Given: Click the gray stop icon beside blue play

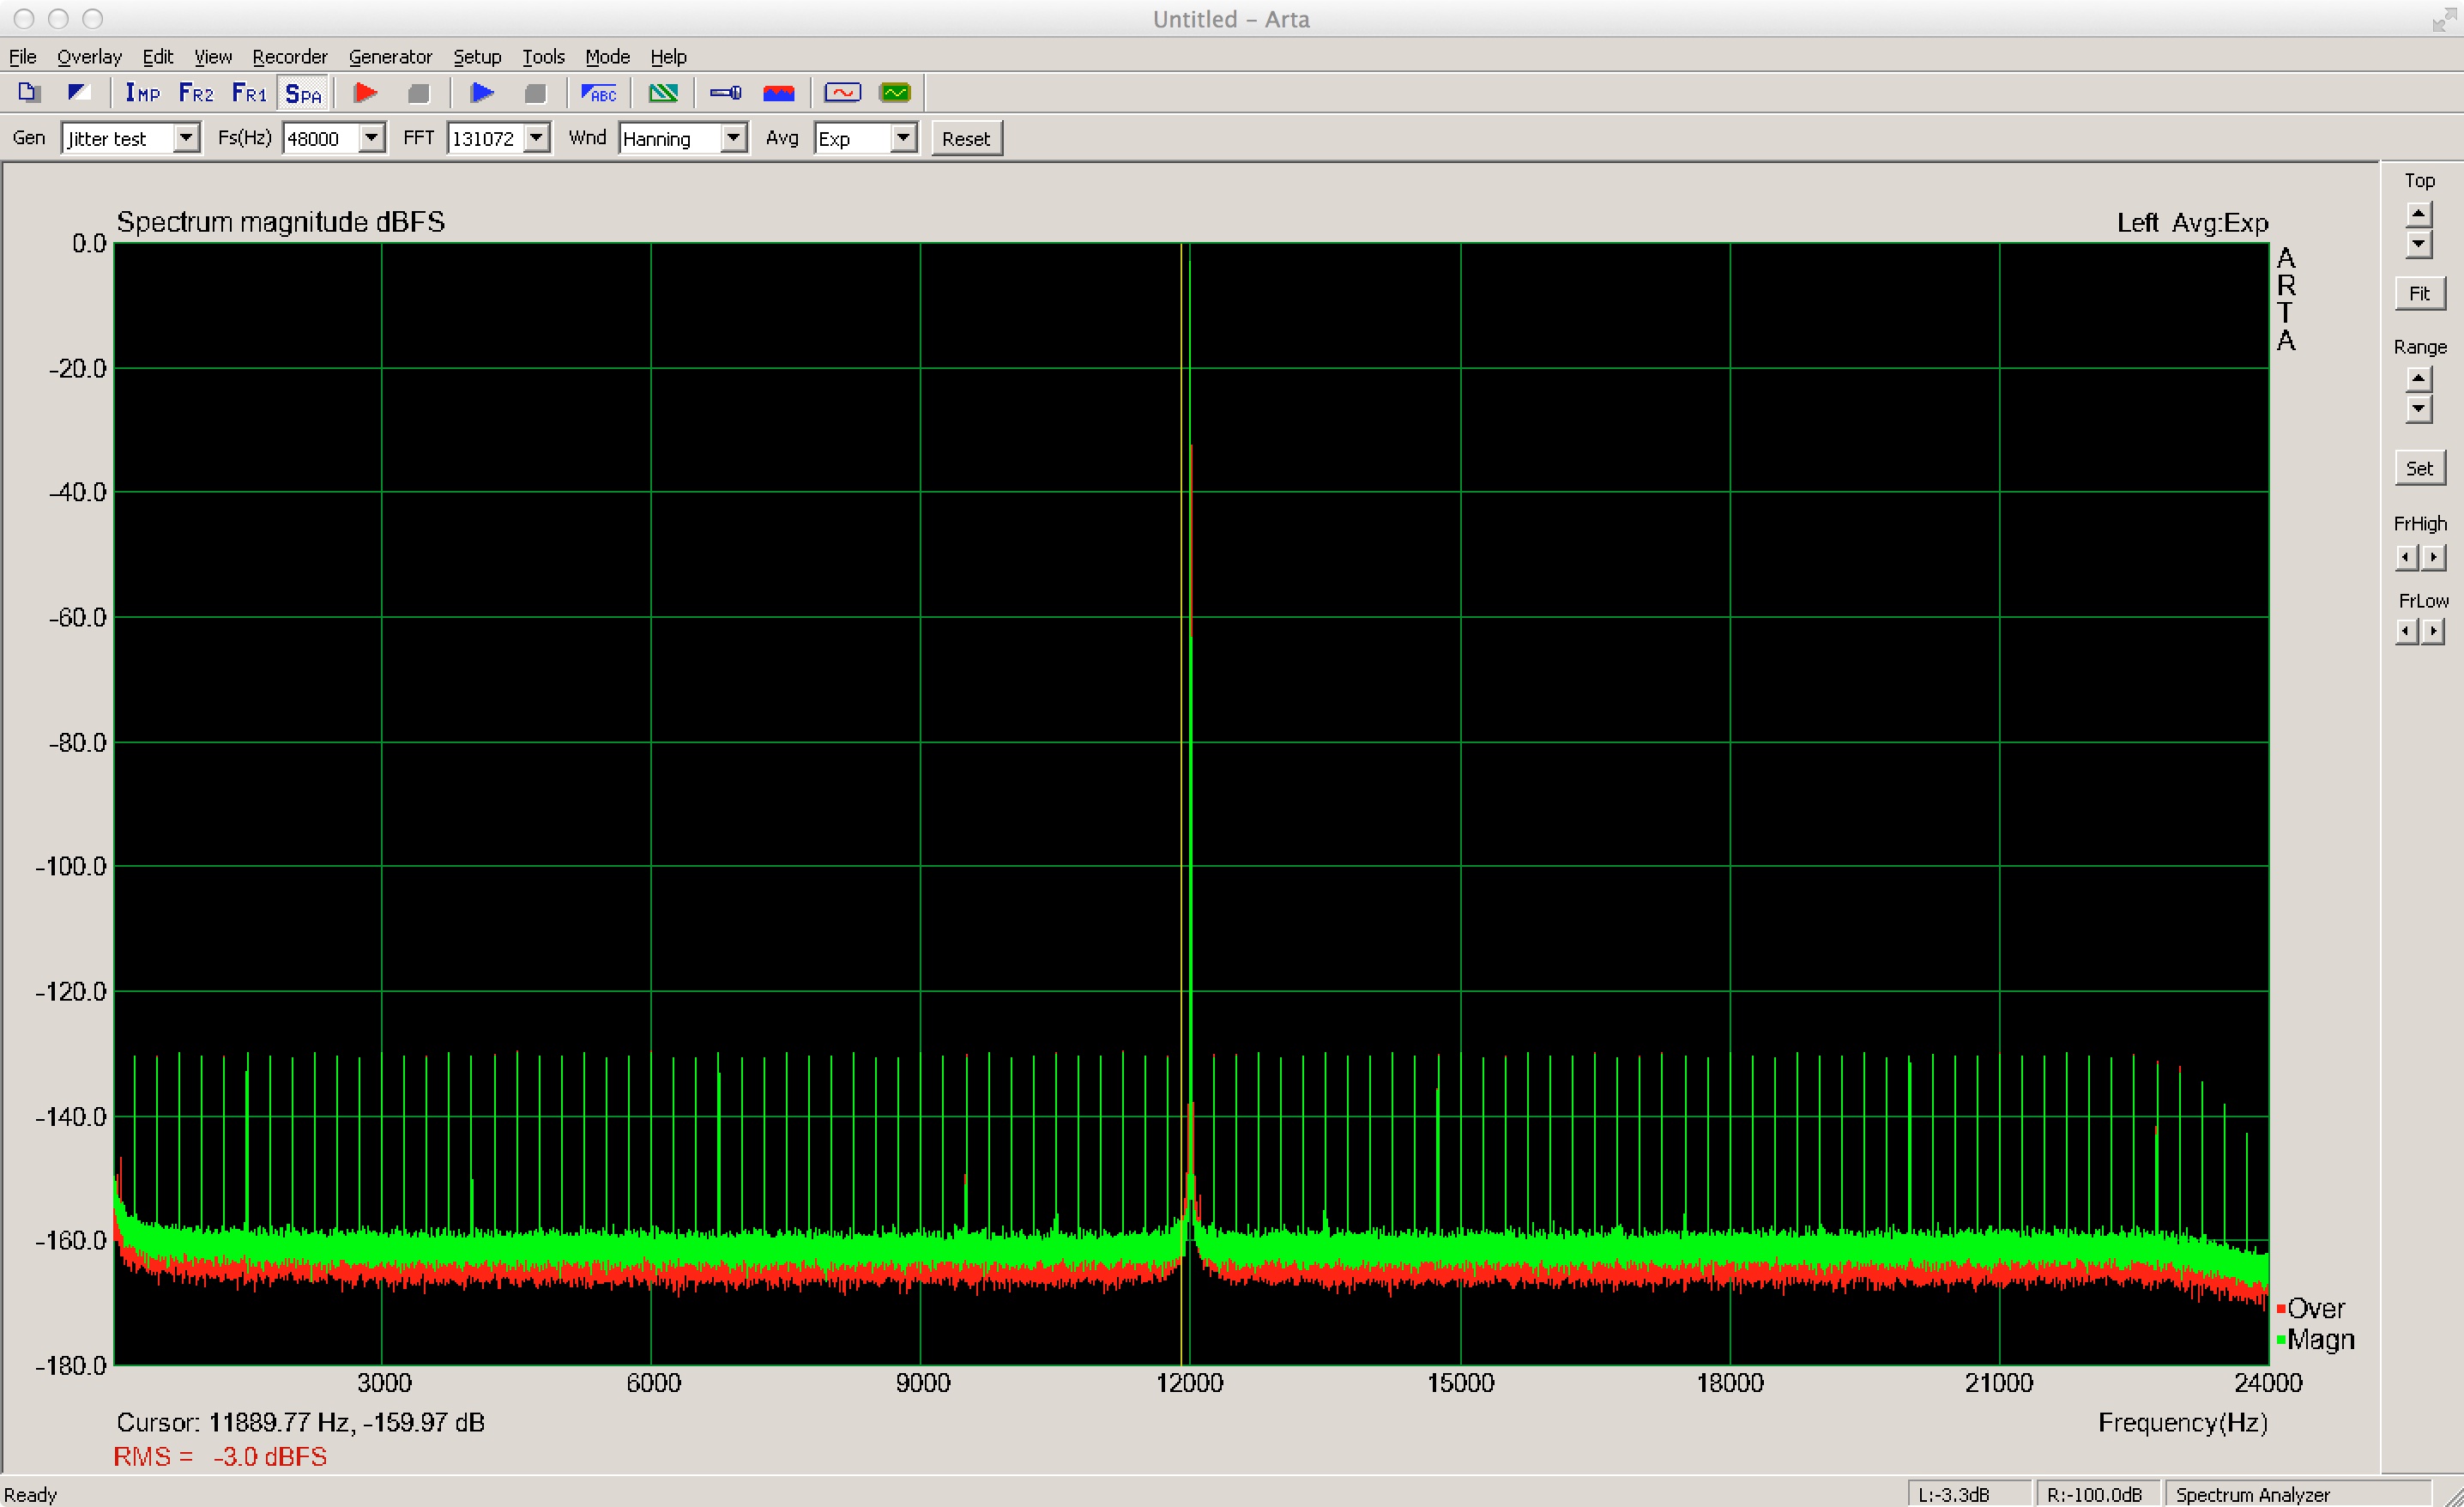Looking at the screenshot, I should (x=536, y=93).
